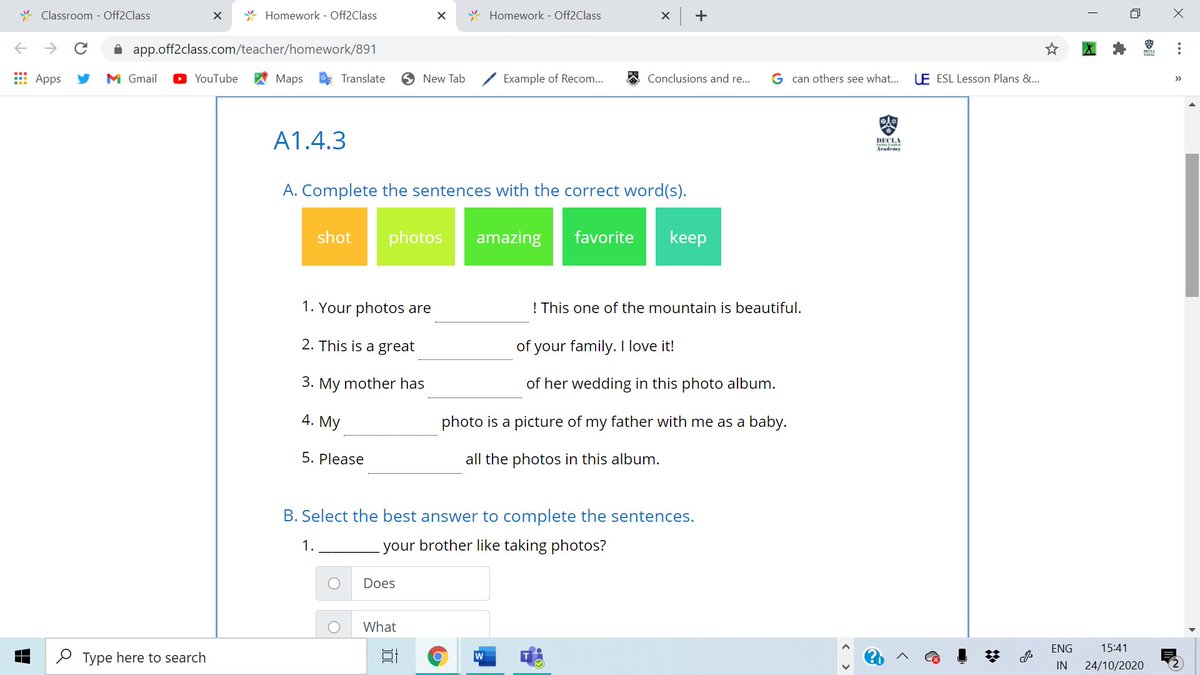Open the Translate bookmark link
The width and height of the screenshot is (1200, 675).
pos(352,78)
